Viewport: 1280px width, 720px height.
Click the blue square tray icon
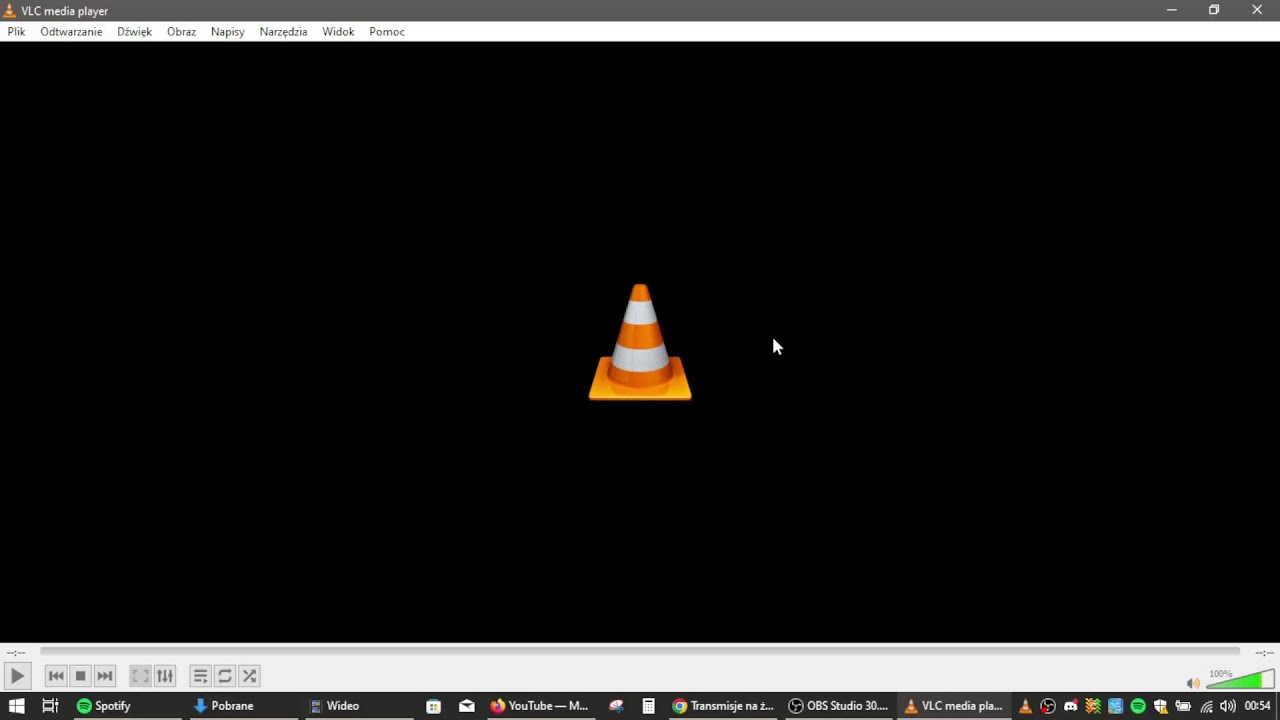[x=1116, y=706]
